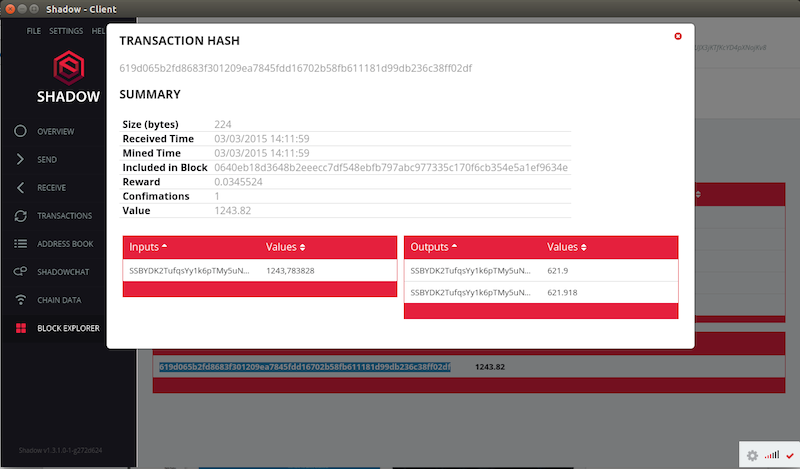Click the Transactions refresh icon
The image size is (800, 469).
click(x=20, y=216)
